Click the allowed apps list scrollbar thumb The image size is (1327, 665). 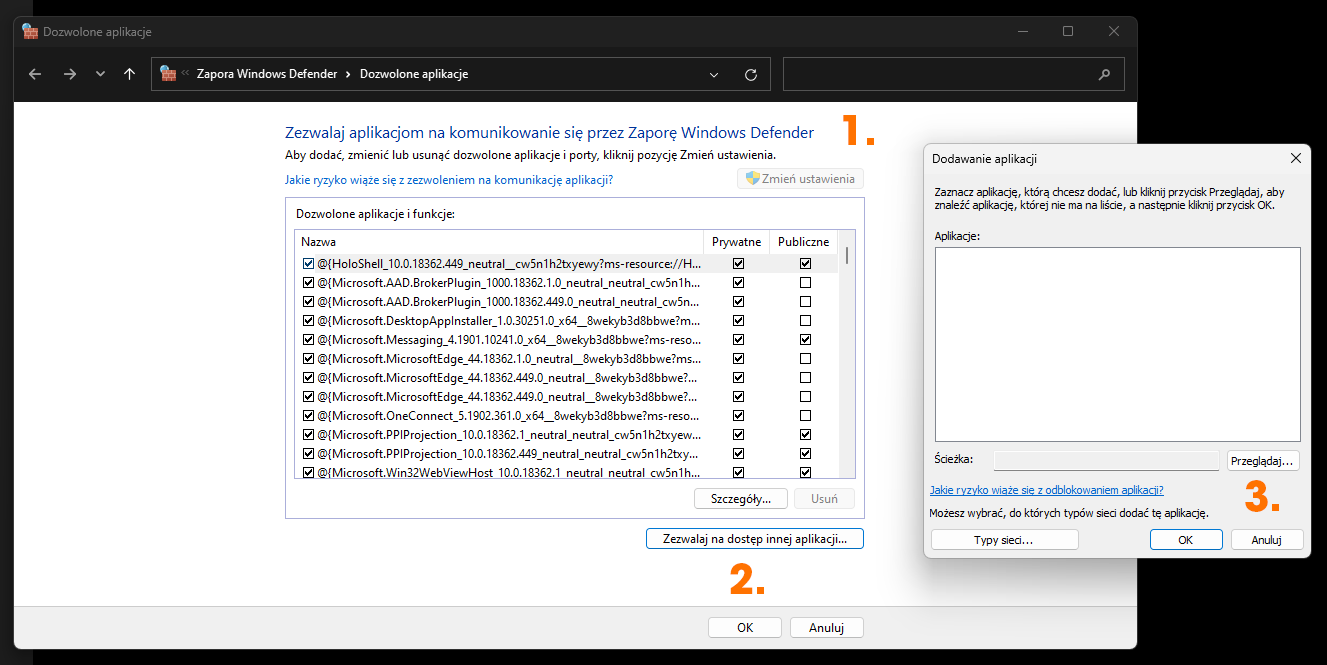point(847,255)
